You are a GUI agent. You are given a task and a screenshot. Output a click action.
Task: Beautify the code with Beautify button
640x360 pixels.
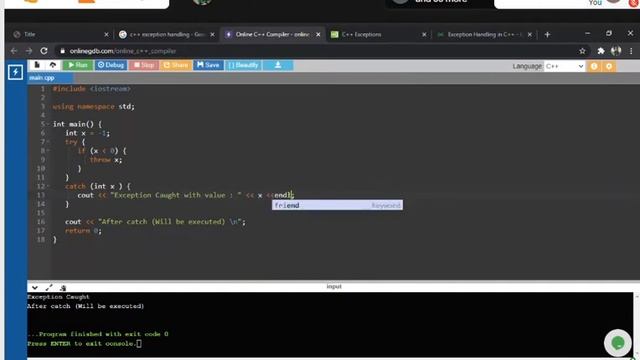[243, 65]
